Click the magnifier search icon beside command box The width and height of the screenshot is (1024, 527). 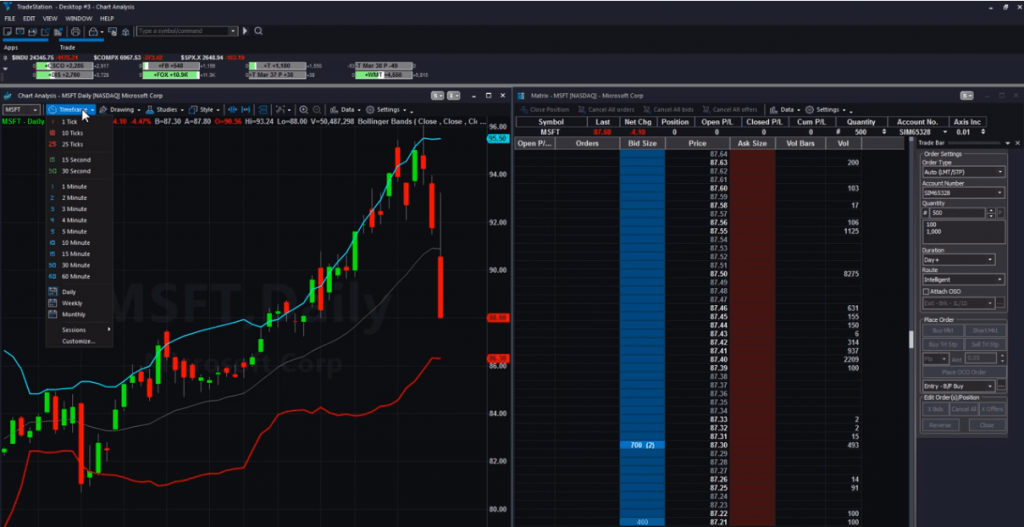[259, 31]
